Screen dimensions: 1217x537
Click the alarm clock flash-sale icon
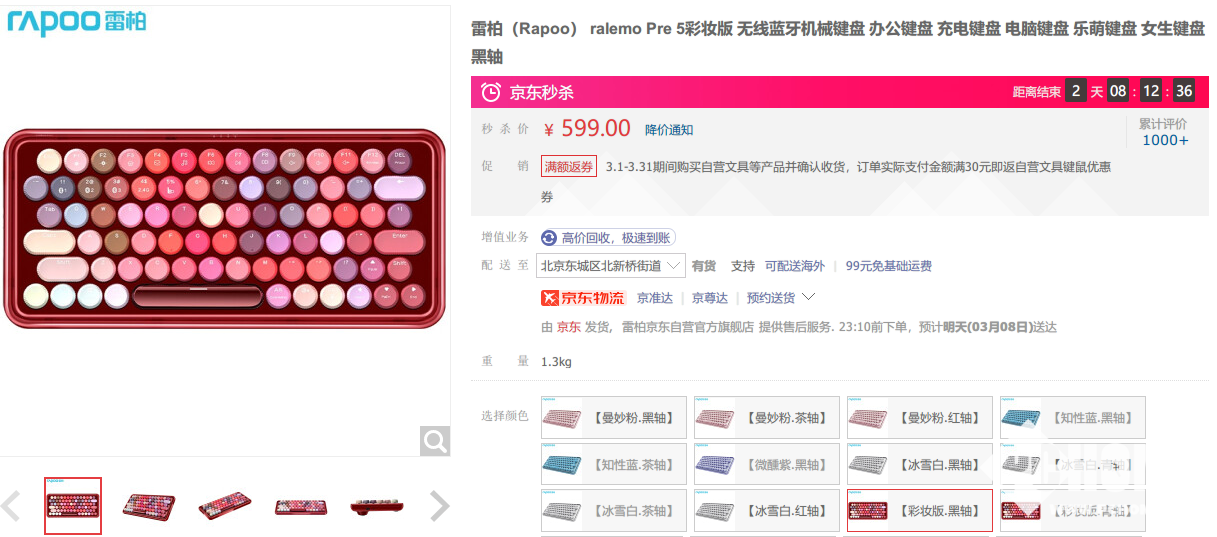coord(490,92)
